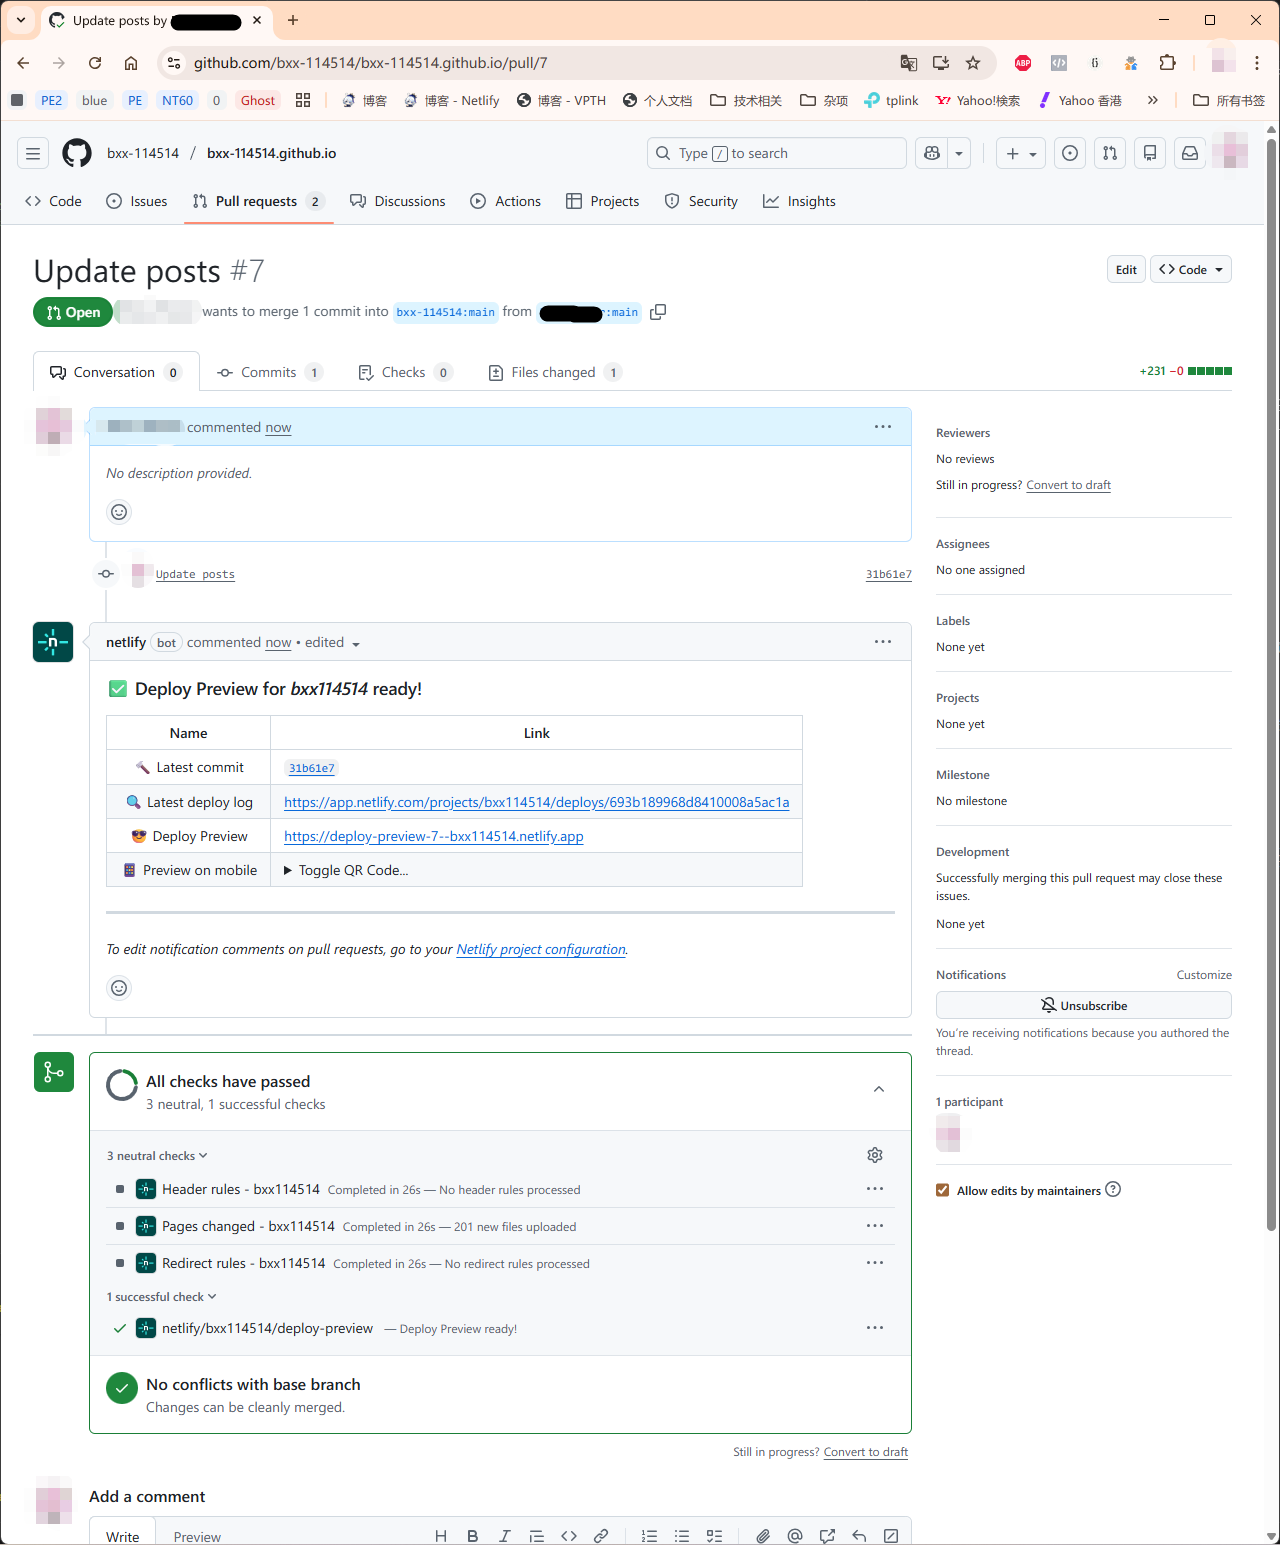This screenshot has width=1280, height=1545.
Task: Click the Edit title button
Action: click(1126, 270)
